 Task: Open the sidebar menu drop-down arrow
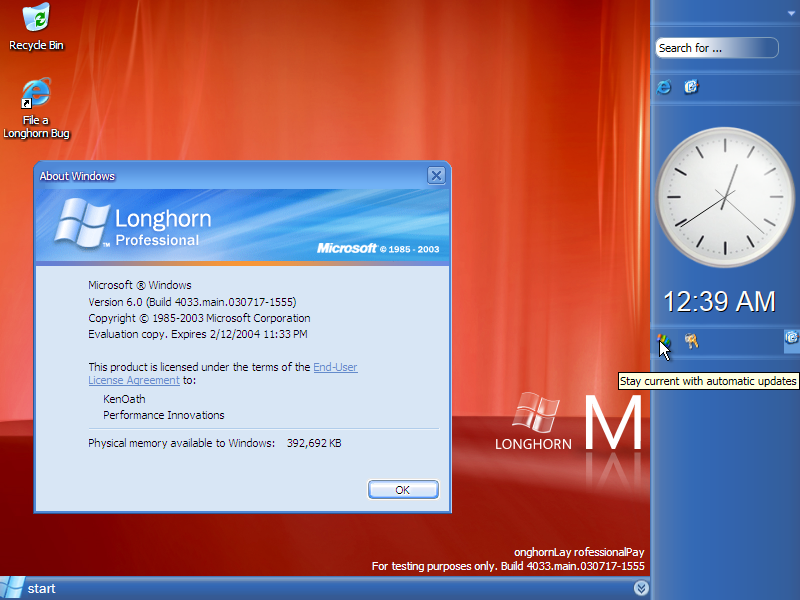791,14
